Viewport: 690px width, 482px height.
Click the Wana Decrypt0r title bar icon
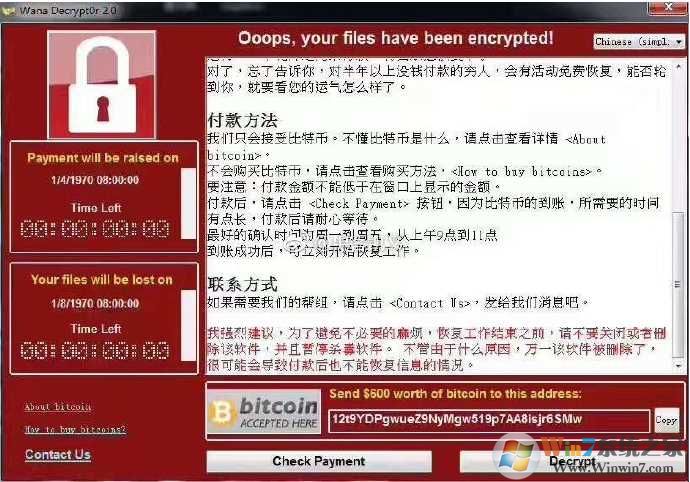[8, 11]
